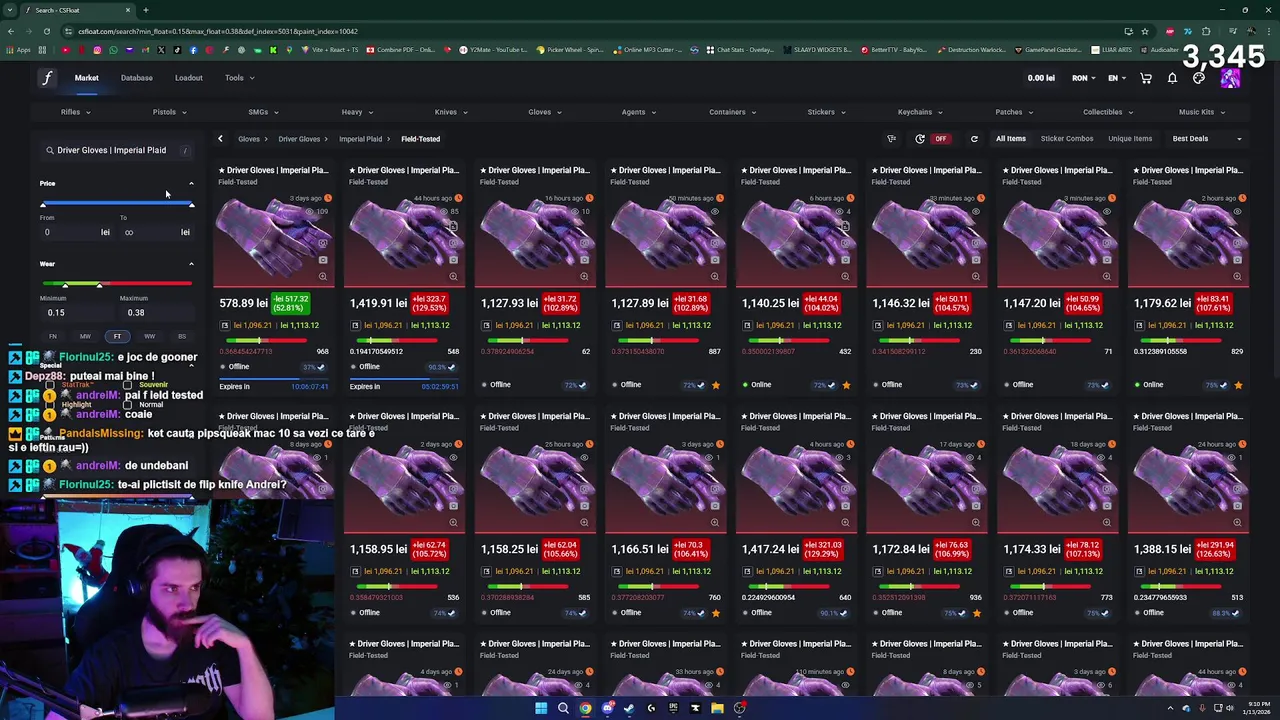This screenshot has width=1280, height=720.
Task: Open the EN language dropdown
Action: pyautogui.click(x=1117, y=78)
